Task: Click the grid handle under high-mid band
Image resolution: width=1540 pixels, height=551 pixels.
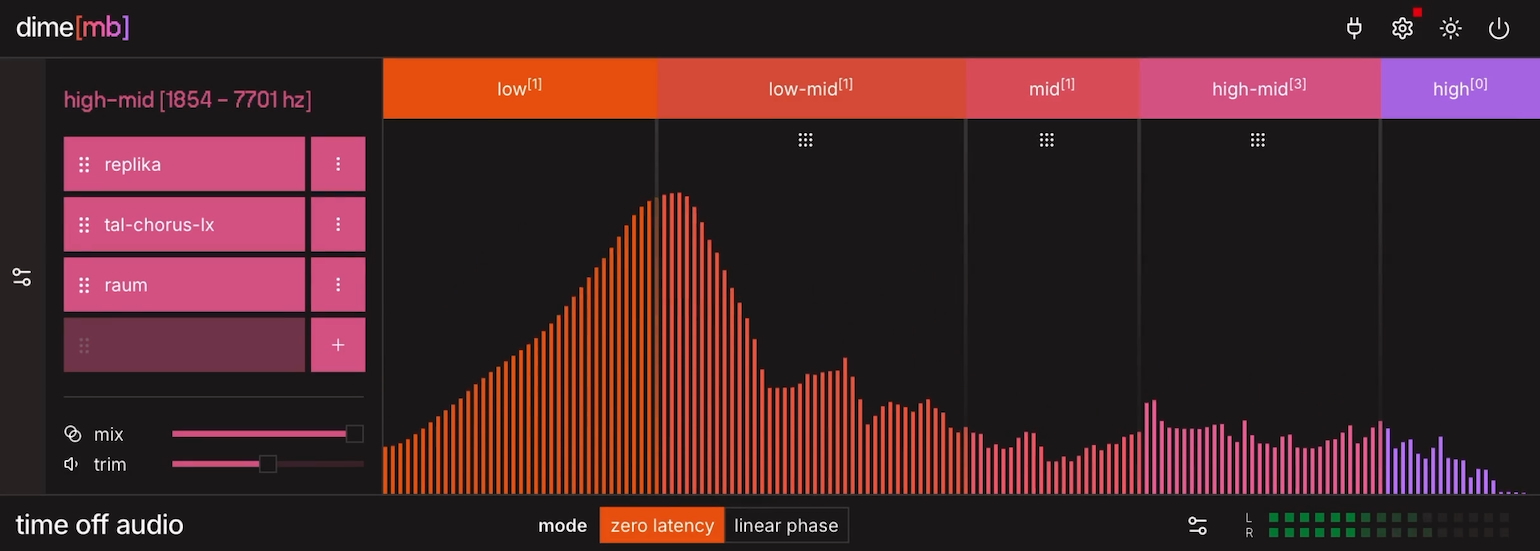Action: [1258, 140]
